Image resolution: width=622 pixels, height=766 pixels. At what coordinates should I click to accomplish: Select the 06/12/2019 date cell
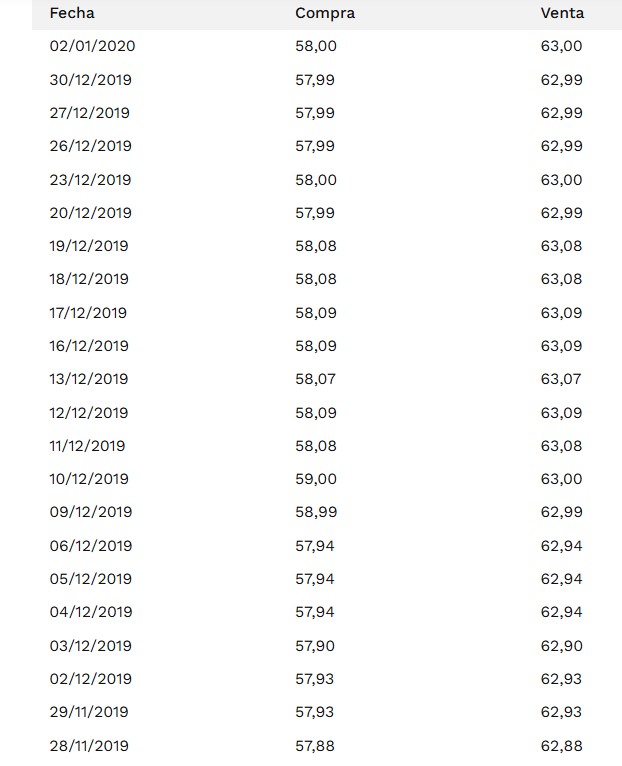coord(90,546)
